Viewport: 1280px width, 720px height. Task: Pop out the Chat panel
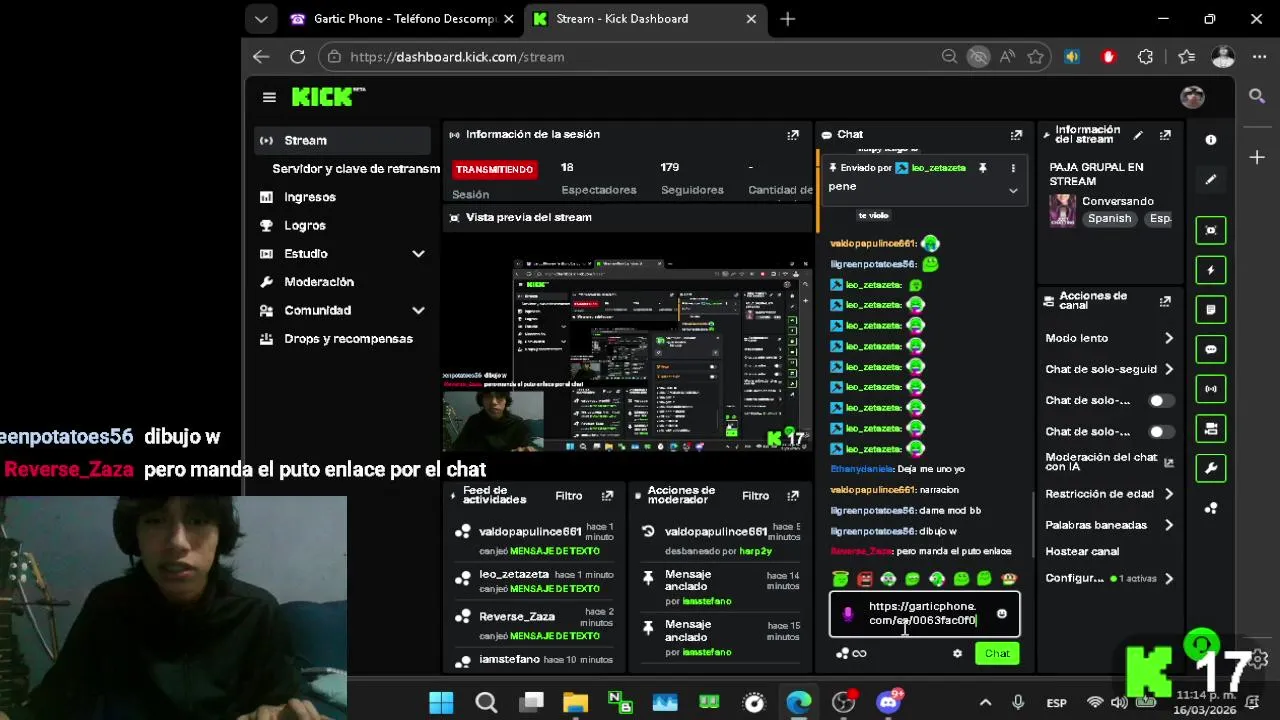[x=1016, y=135]
